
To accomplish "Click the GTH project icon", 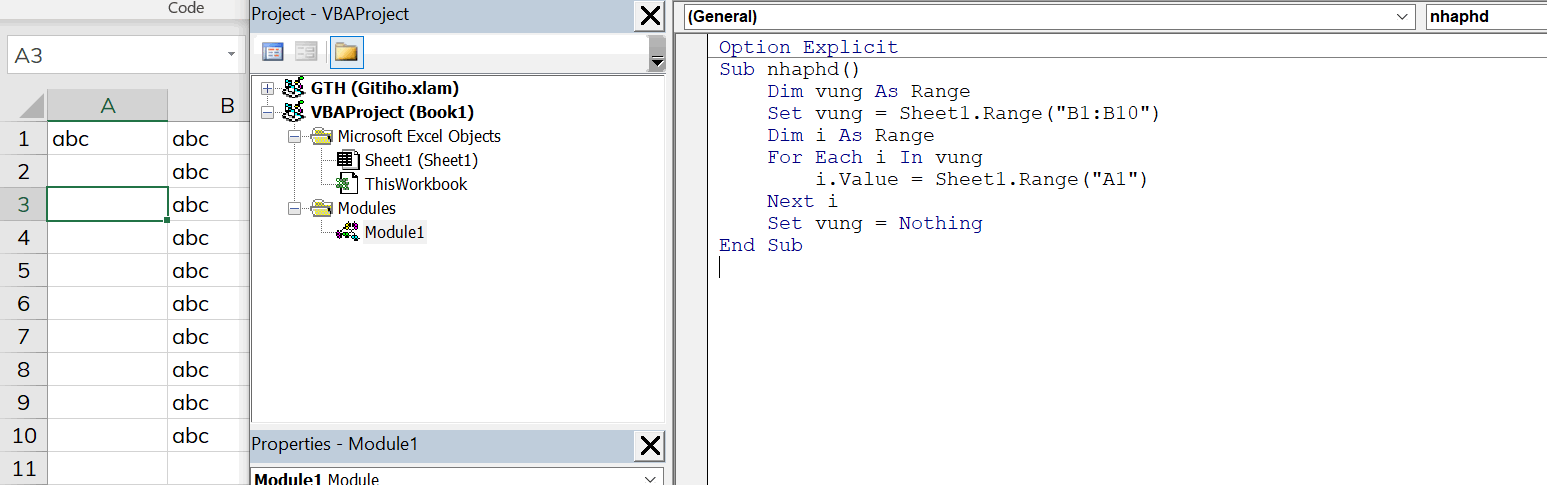I will [x=294, y=88].
